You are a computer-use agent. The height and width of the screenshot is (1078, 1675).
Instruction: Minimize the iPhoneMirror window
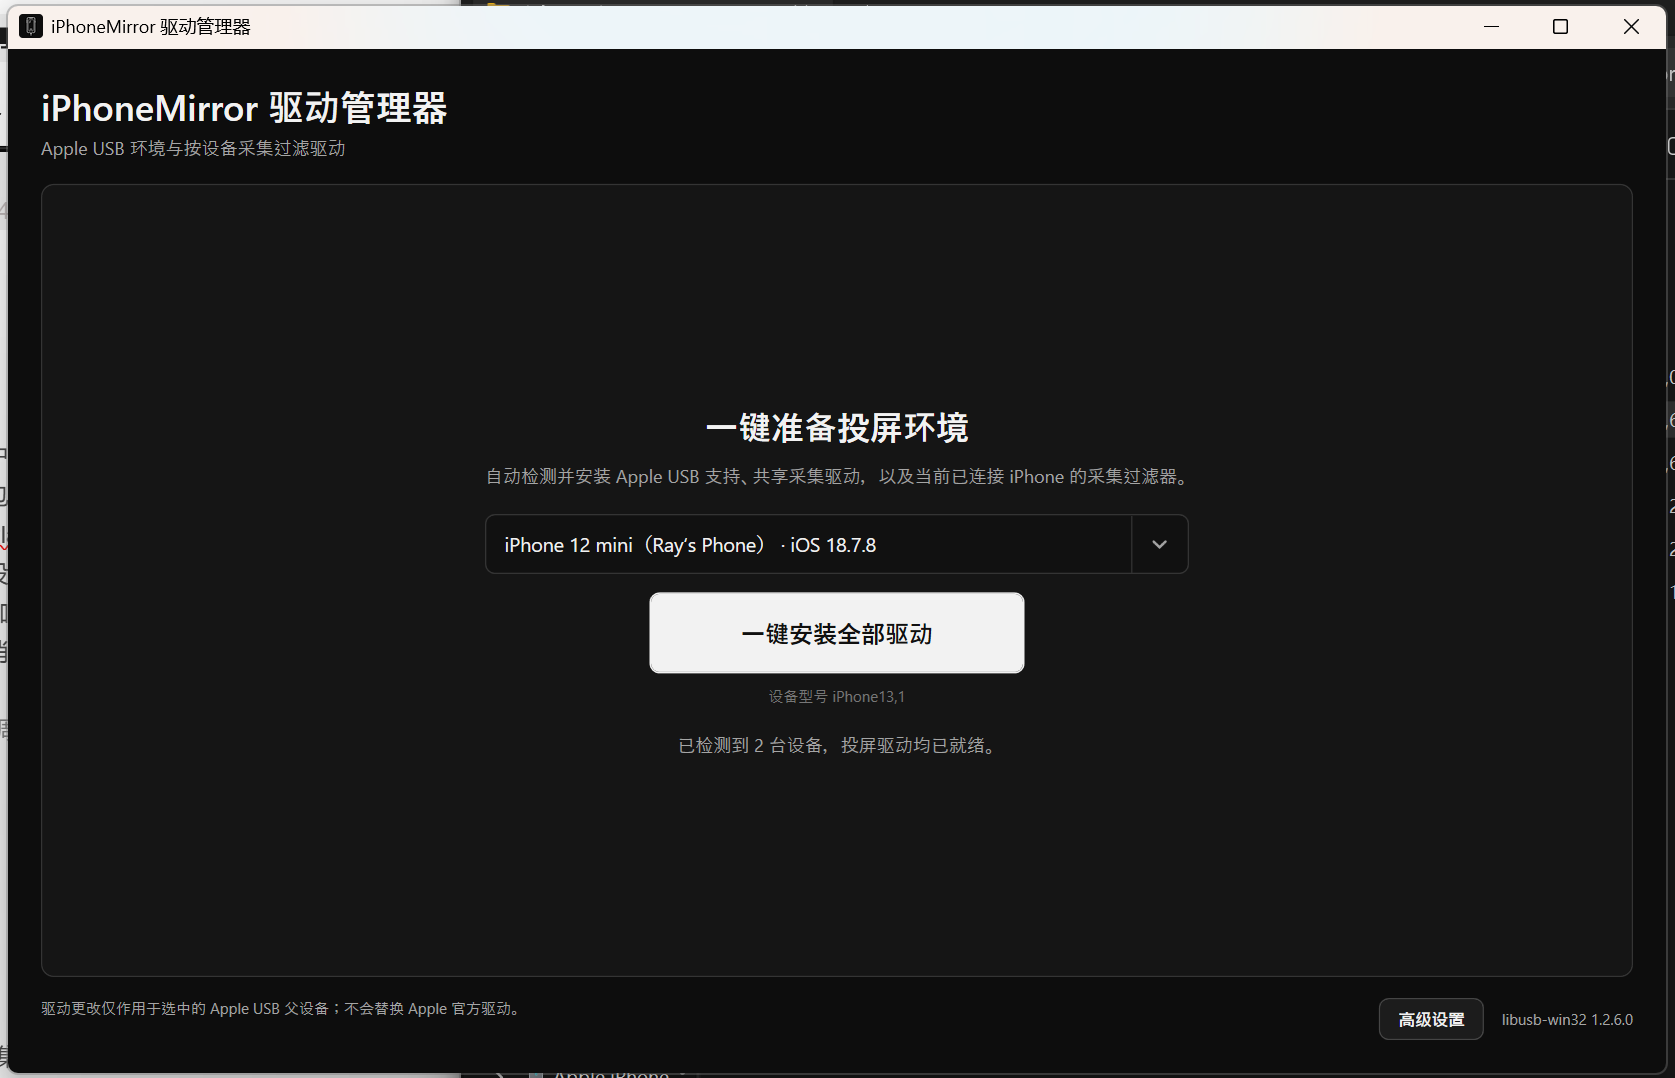(x=1492, y=27)
